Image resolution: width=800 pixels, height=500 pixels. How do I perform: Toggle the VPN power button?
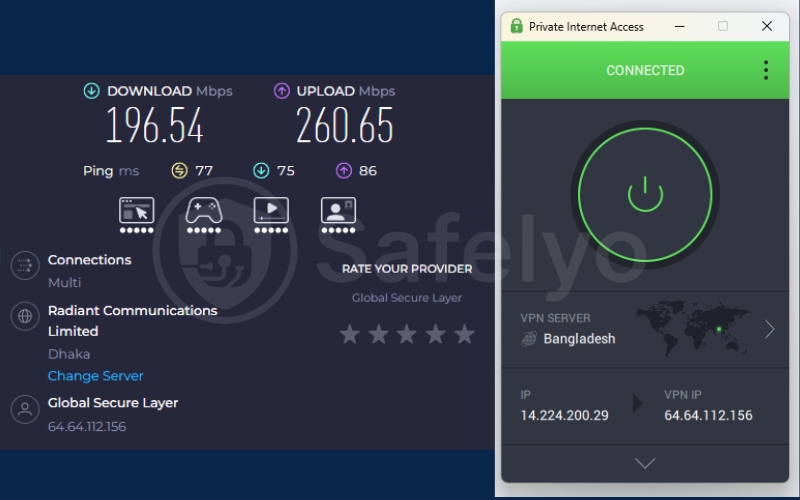(x=645, y=194)
